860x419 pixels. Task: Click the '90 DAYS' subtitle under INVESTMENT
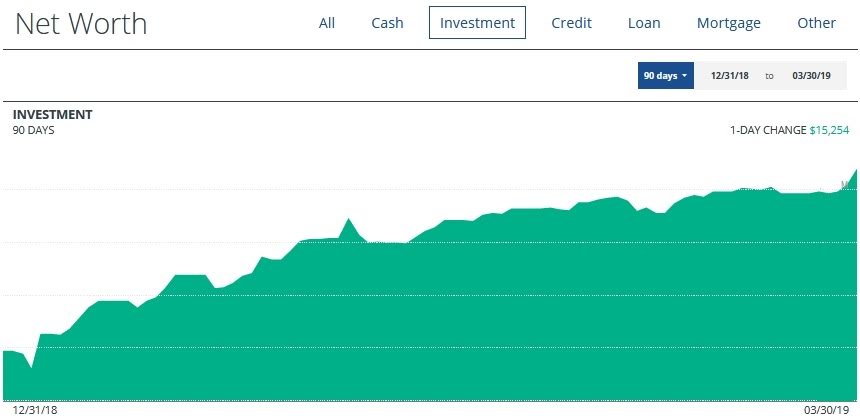tap(33, 130)
